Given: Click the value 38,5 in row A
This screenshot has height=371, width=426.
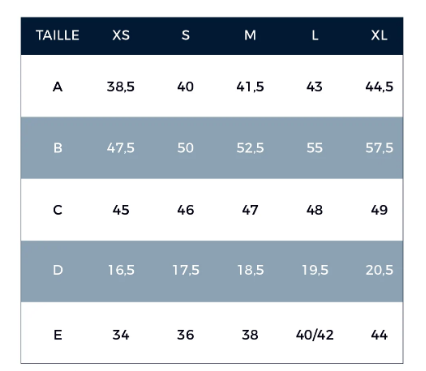Looking at the screenshot, I should [x=121, y=87].
